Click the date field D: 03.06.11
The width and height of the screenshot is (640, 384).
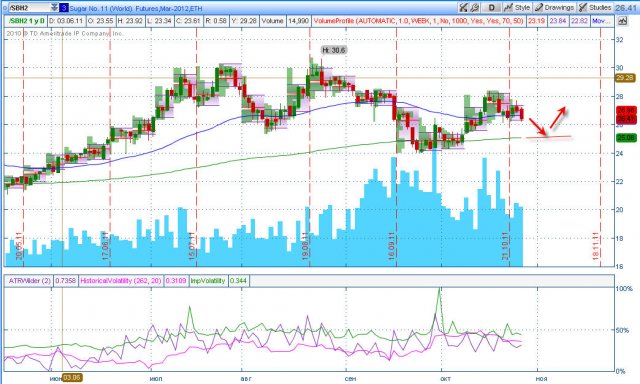(x=67, y=21)
